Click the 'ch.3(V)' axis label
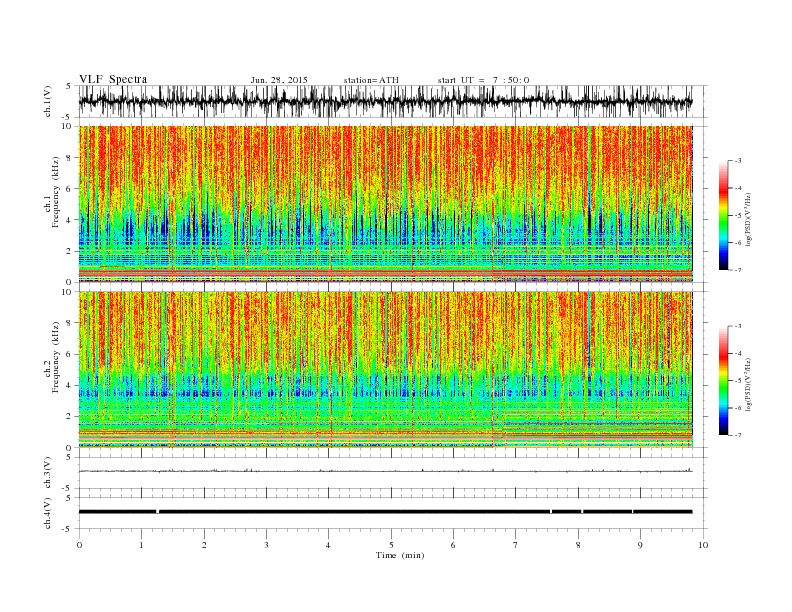Screen dimensions: 792x612 tap(48, 472)
